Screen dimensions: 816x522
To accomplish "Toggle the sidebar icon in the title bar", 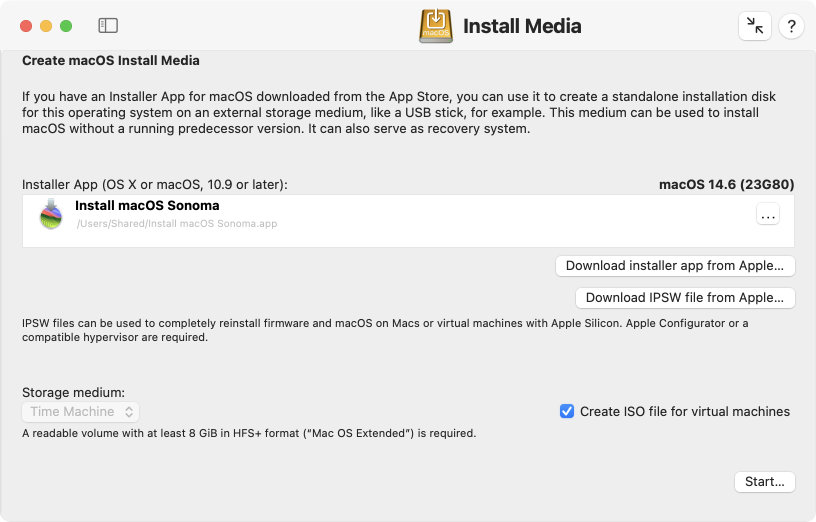I will (108, 26).
